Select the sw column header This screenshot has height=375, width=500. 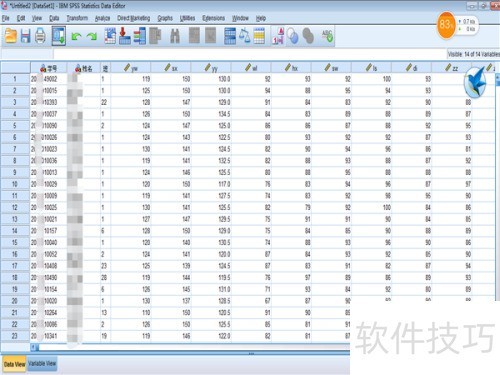click(x=331, y=68)
